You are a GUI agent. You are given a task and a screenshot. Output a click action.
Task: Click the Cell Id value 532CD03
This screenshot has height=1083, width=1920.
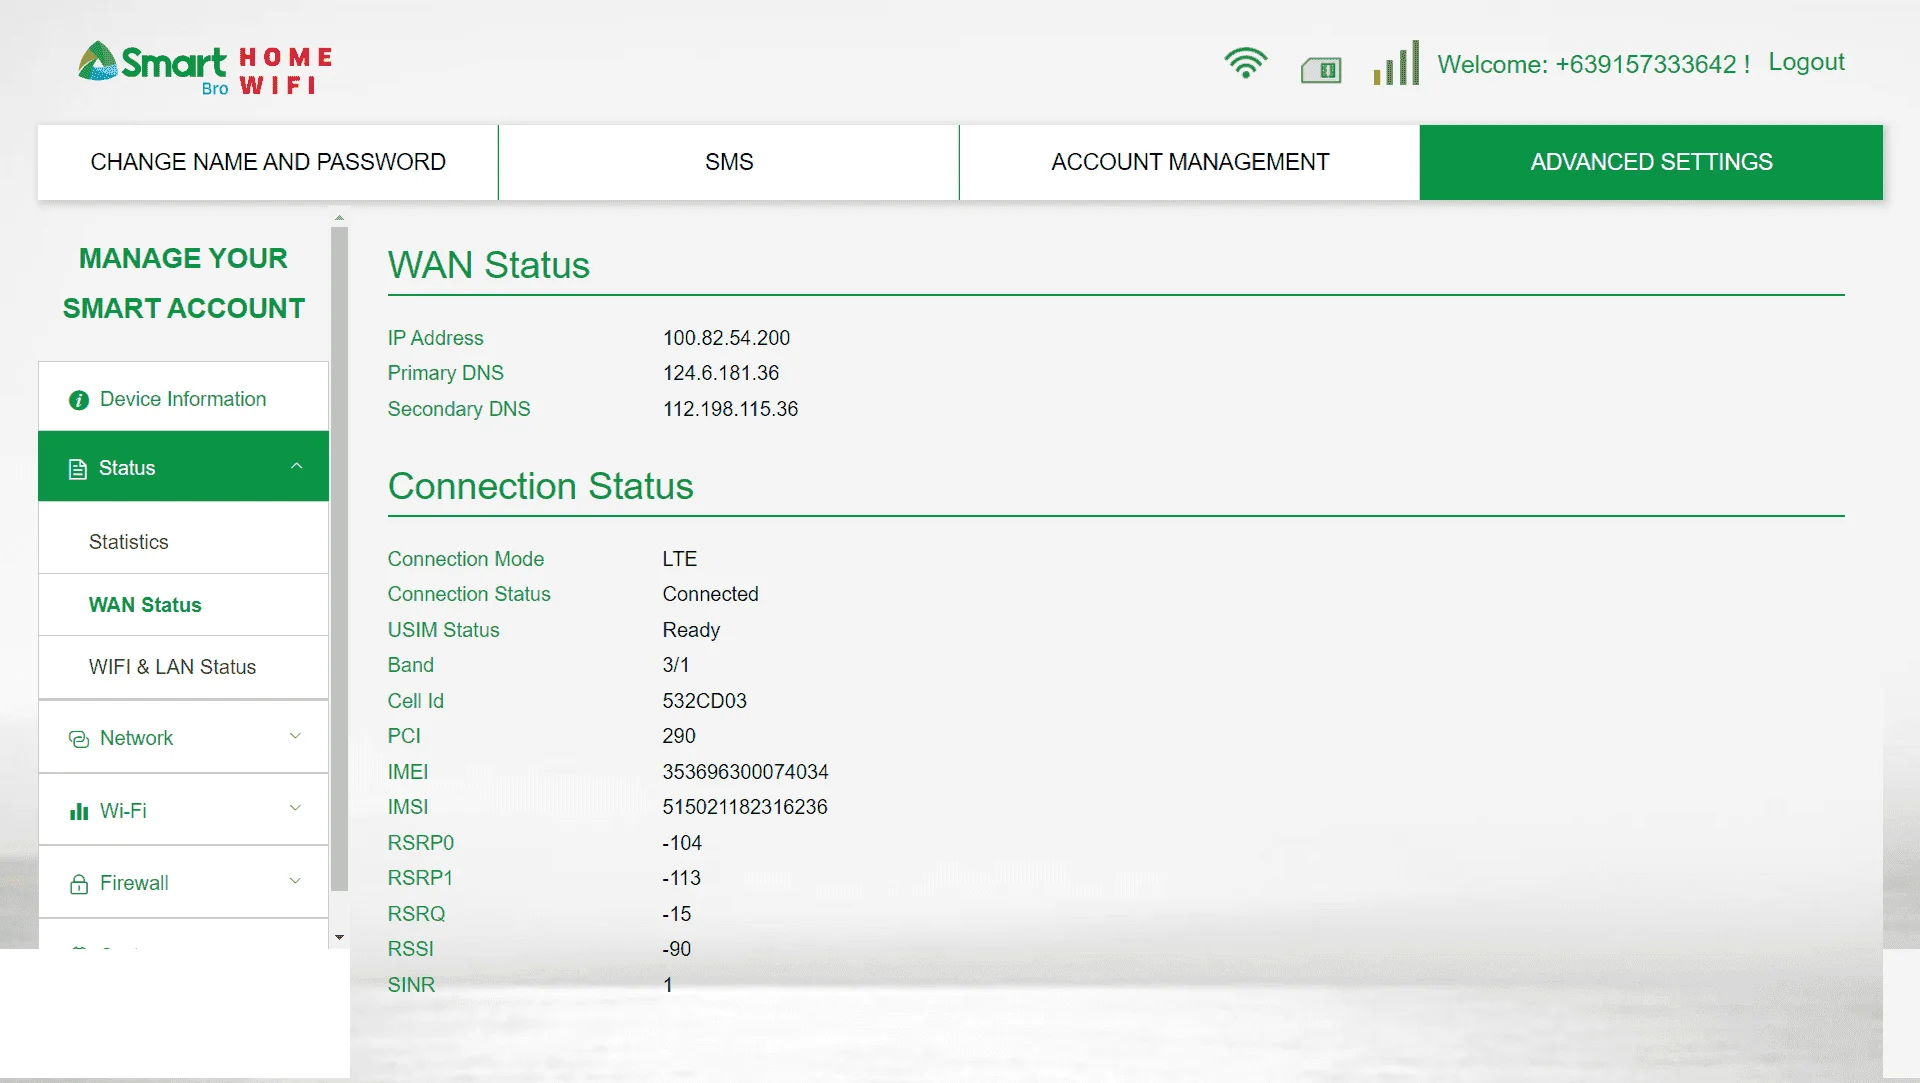[x=704, y=701]
